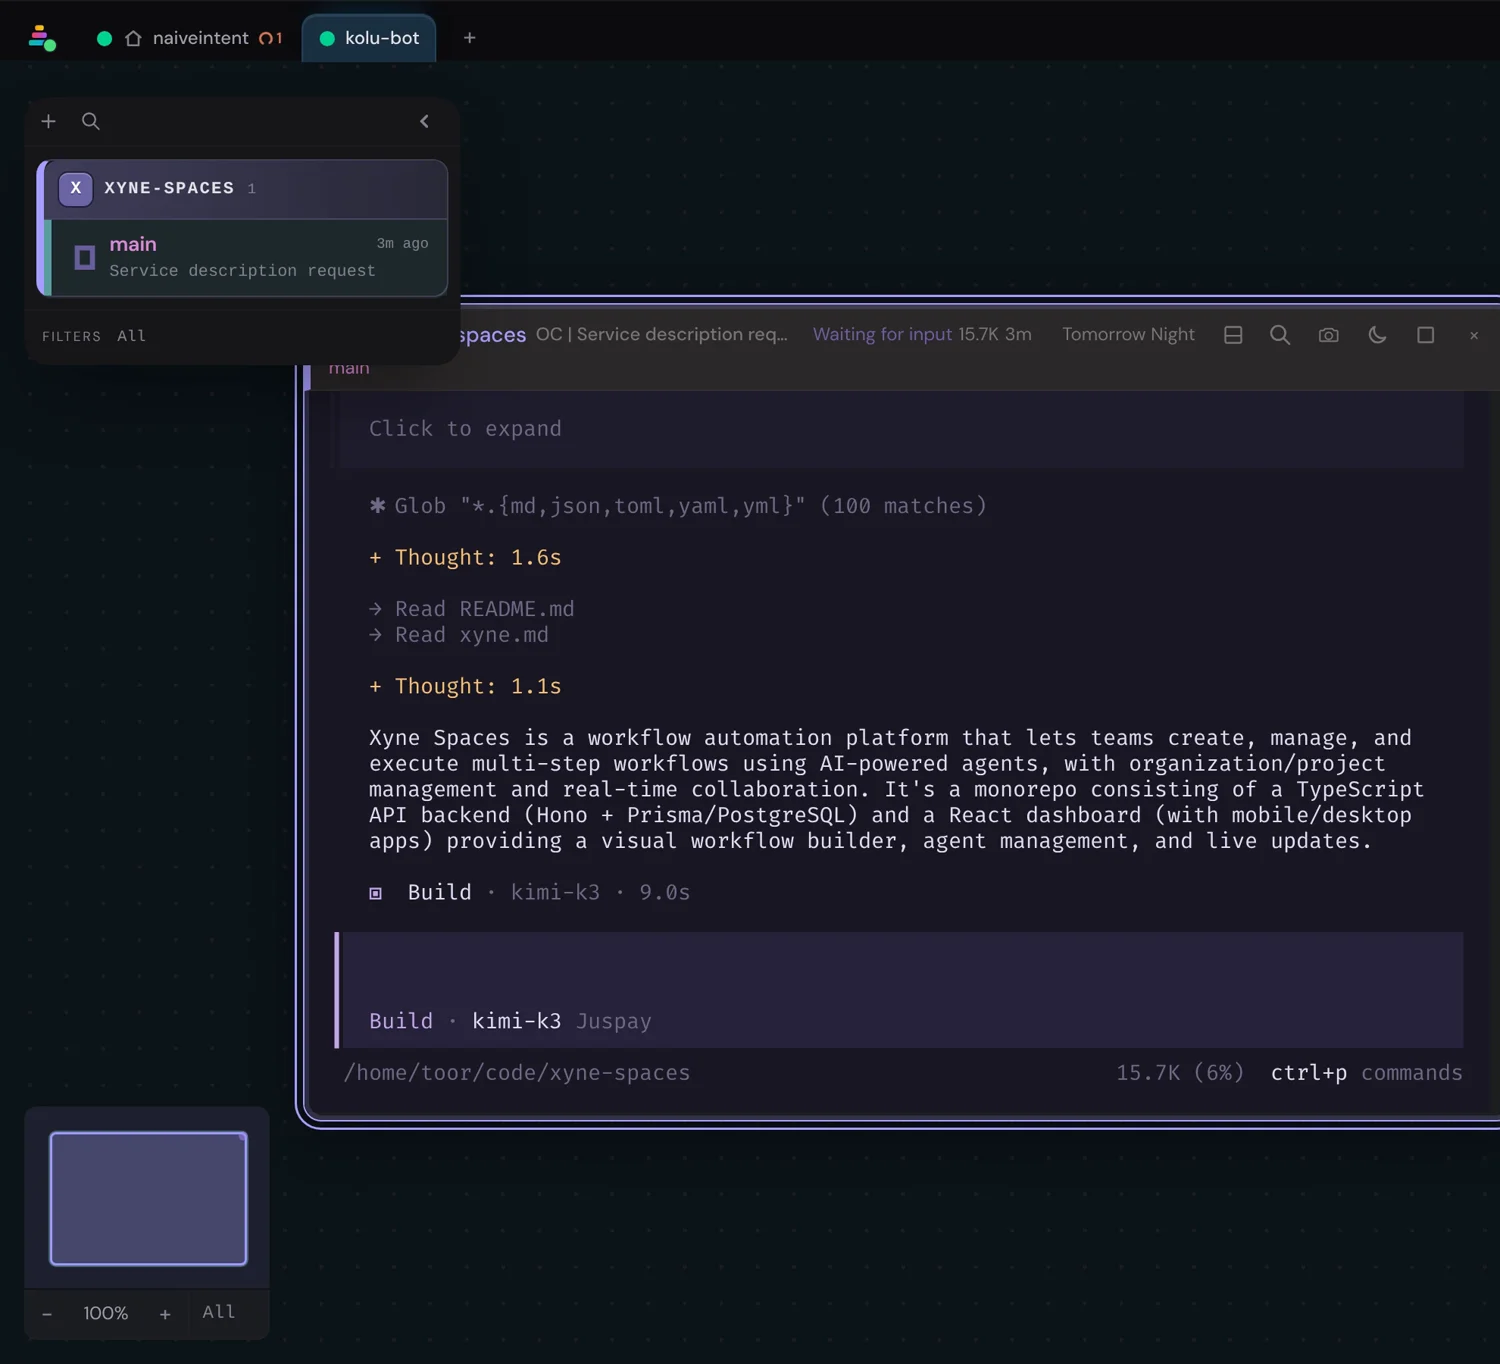1500x1364 pixels.
Task: Click All next to zoom controls
Action: point(219,1312)
